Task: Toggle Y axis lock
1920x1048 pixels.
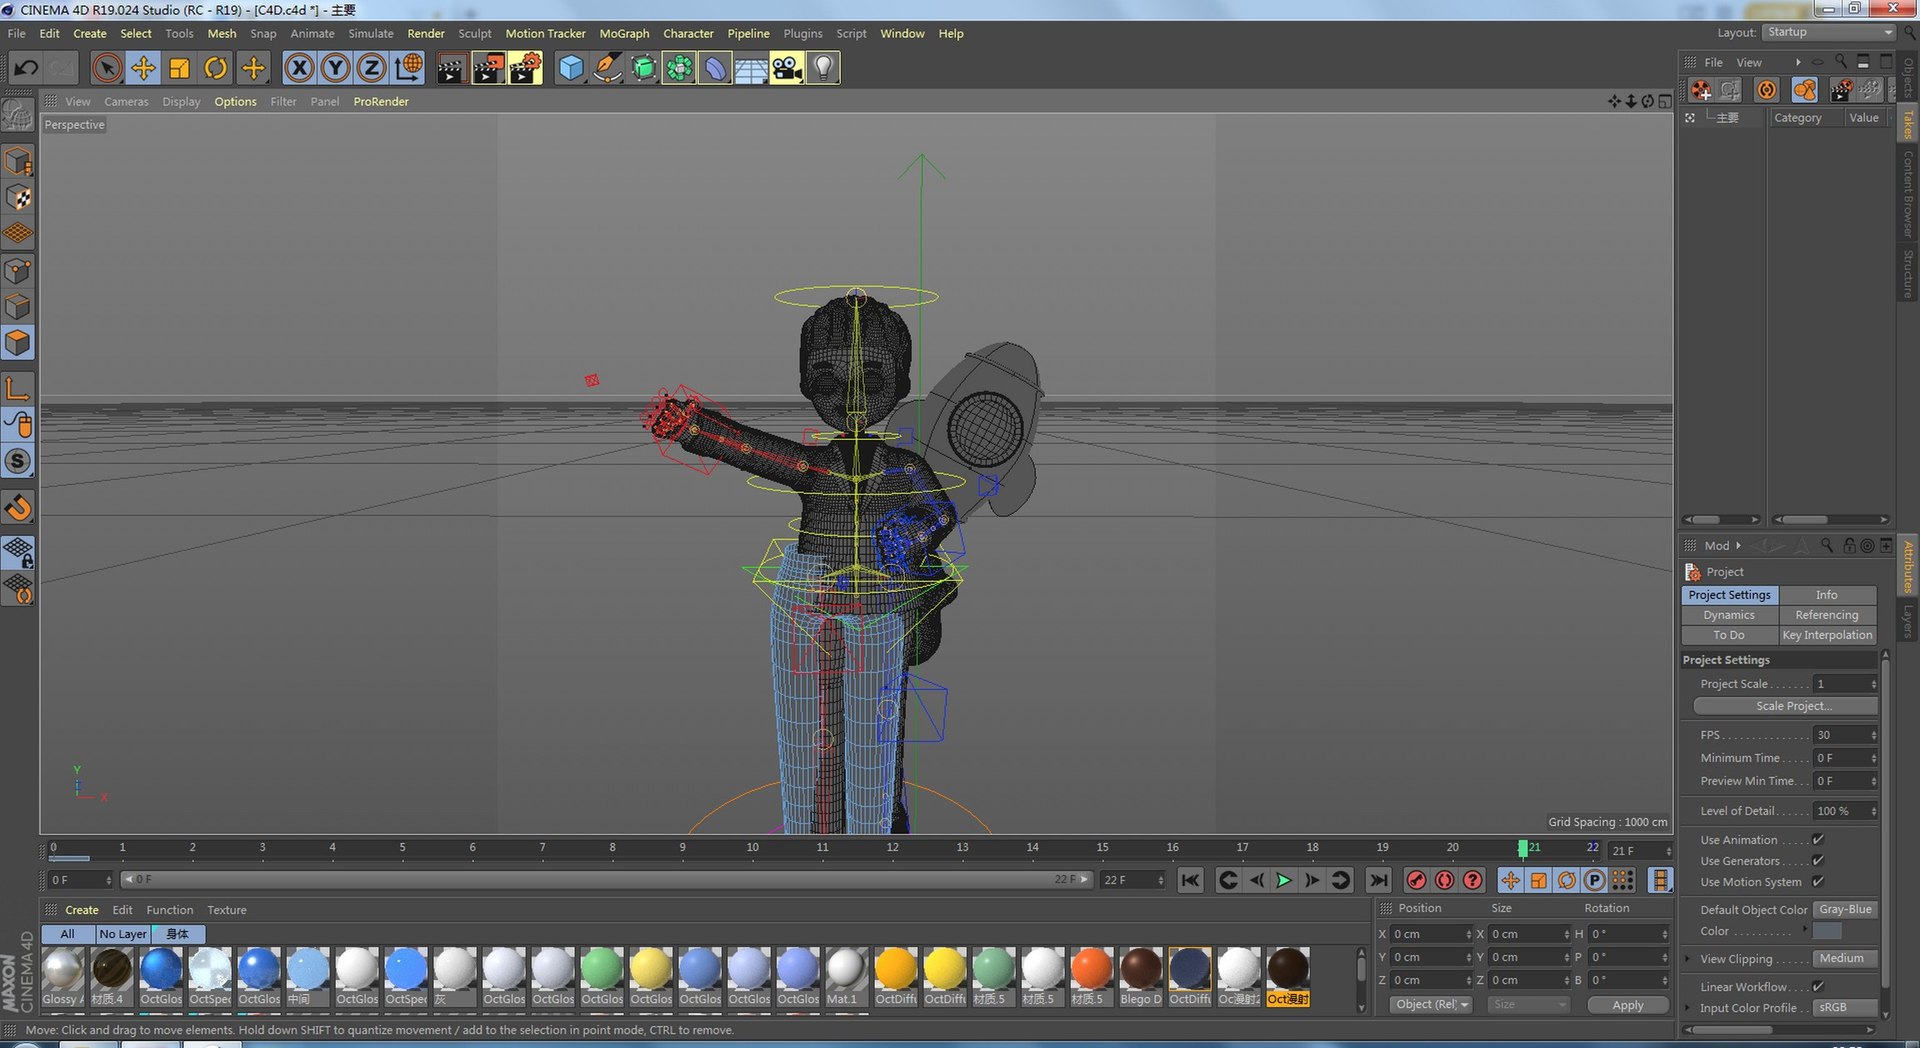Action: (x=335, y=68)
